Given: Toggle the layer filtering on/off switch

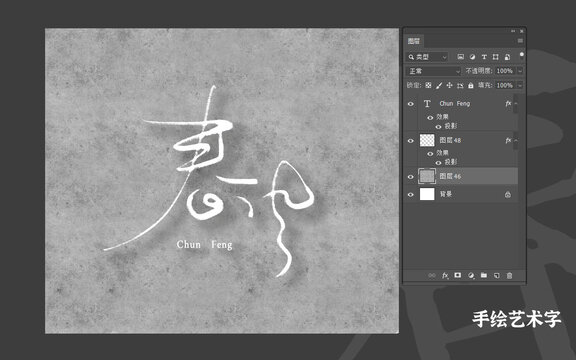Looking at the screenshot, I should 521,56.
